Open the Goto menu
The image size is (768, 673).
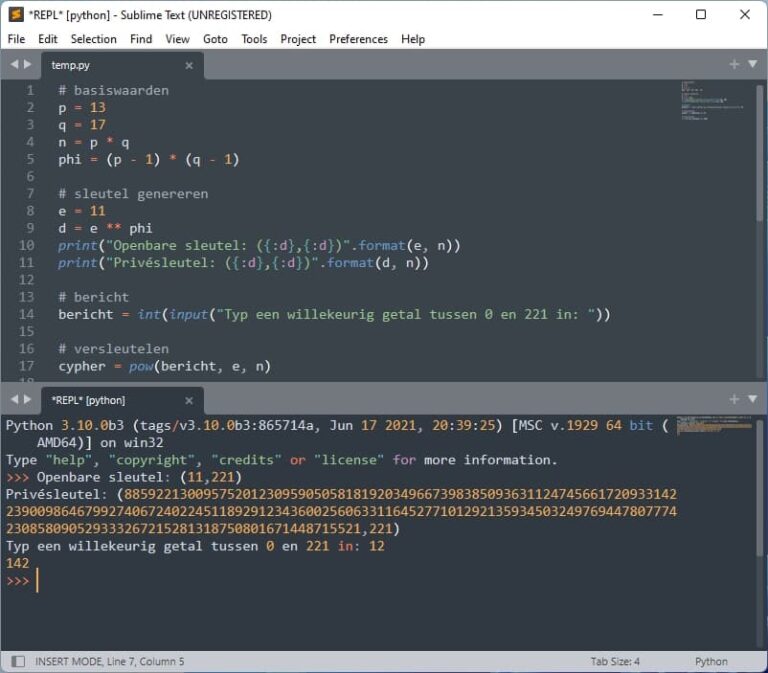pos(215,39)
